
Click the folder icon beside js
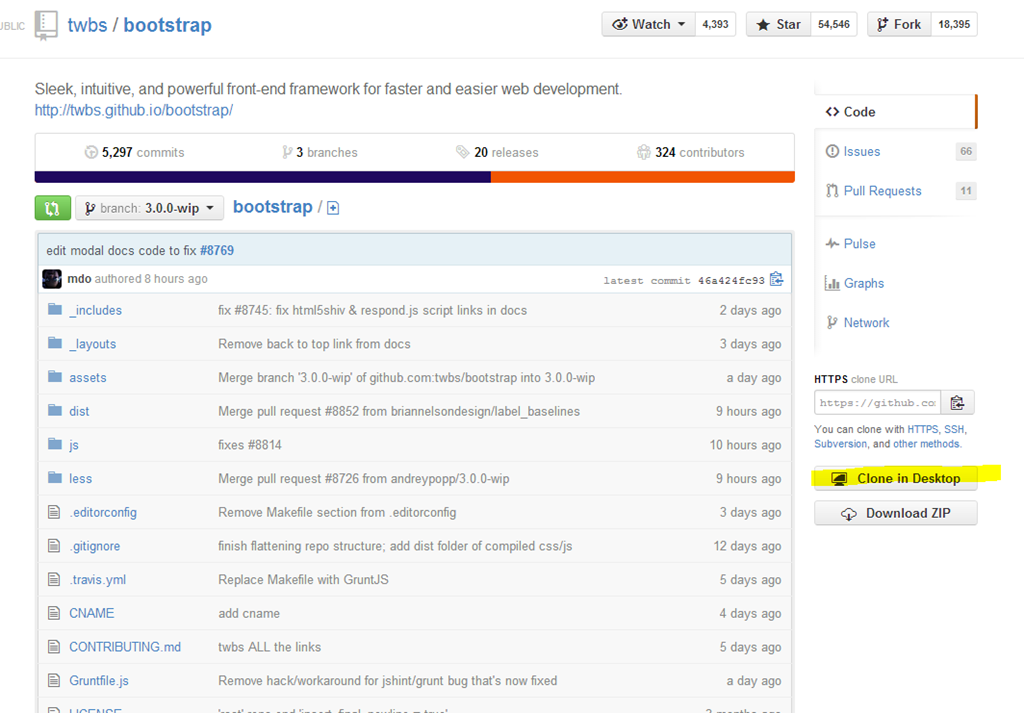click(x=55, y=444)
